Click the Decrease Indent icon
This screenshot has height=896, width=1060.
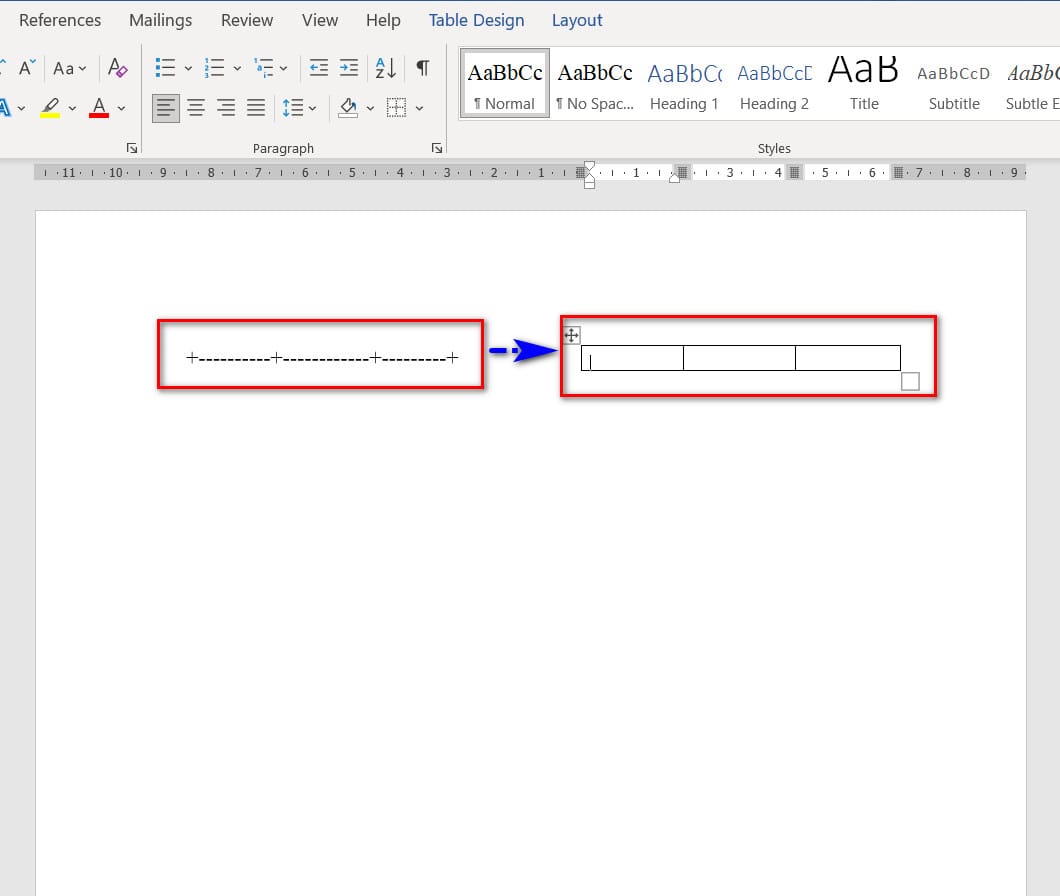318,68
